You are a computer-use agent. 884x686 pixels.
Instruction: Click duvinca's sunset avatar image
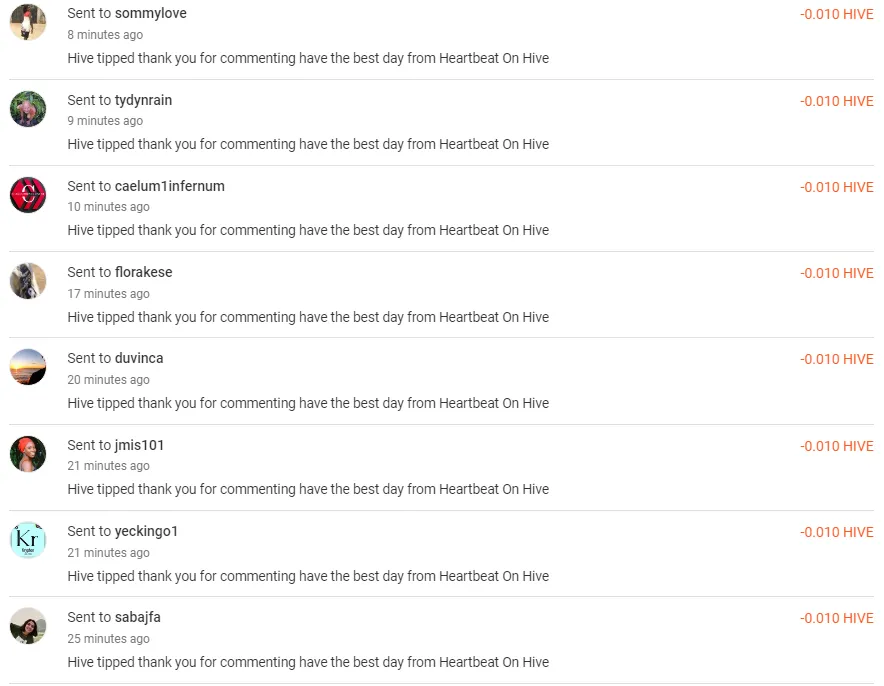click(x=28, y=367)
